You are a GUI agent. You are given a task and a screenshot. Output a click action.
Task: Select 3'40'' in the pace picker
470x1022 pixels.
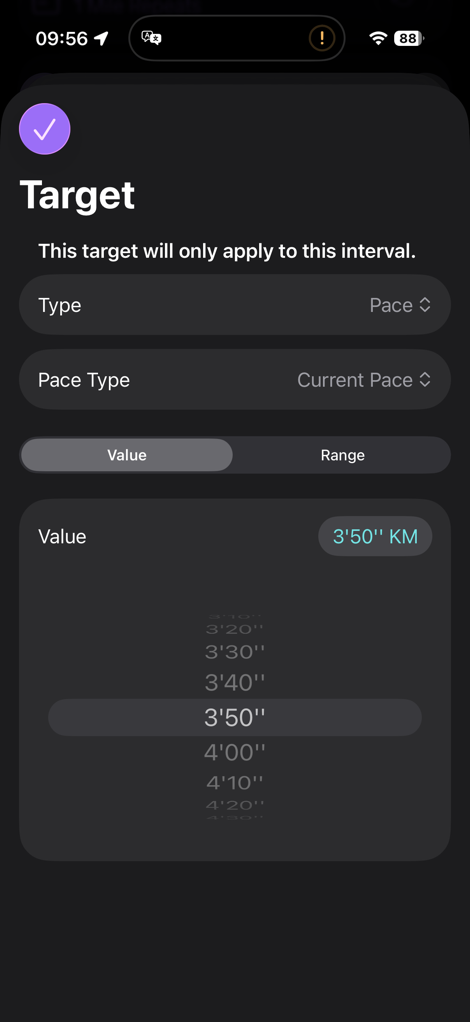coord(235,683)
